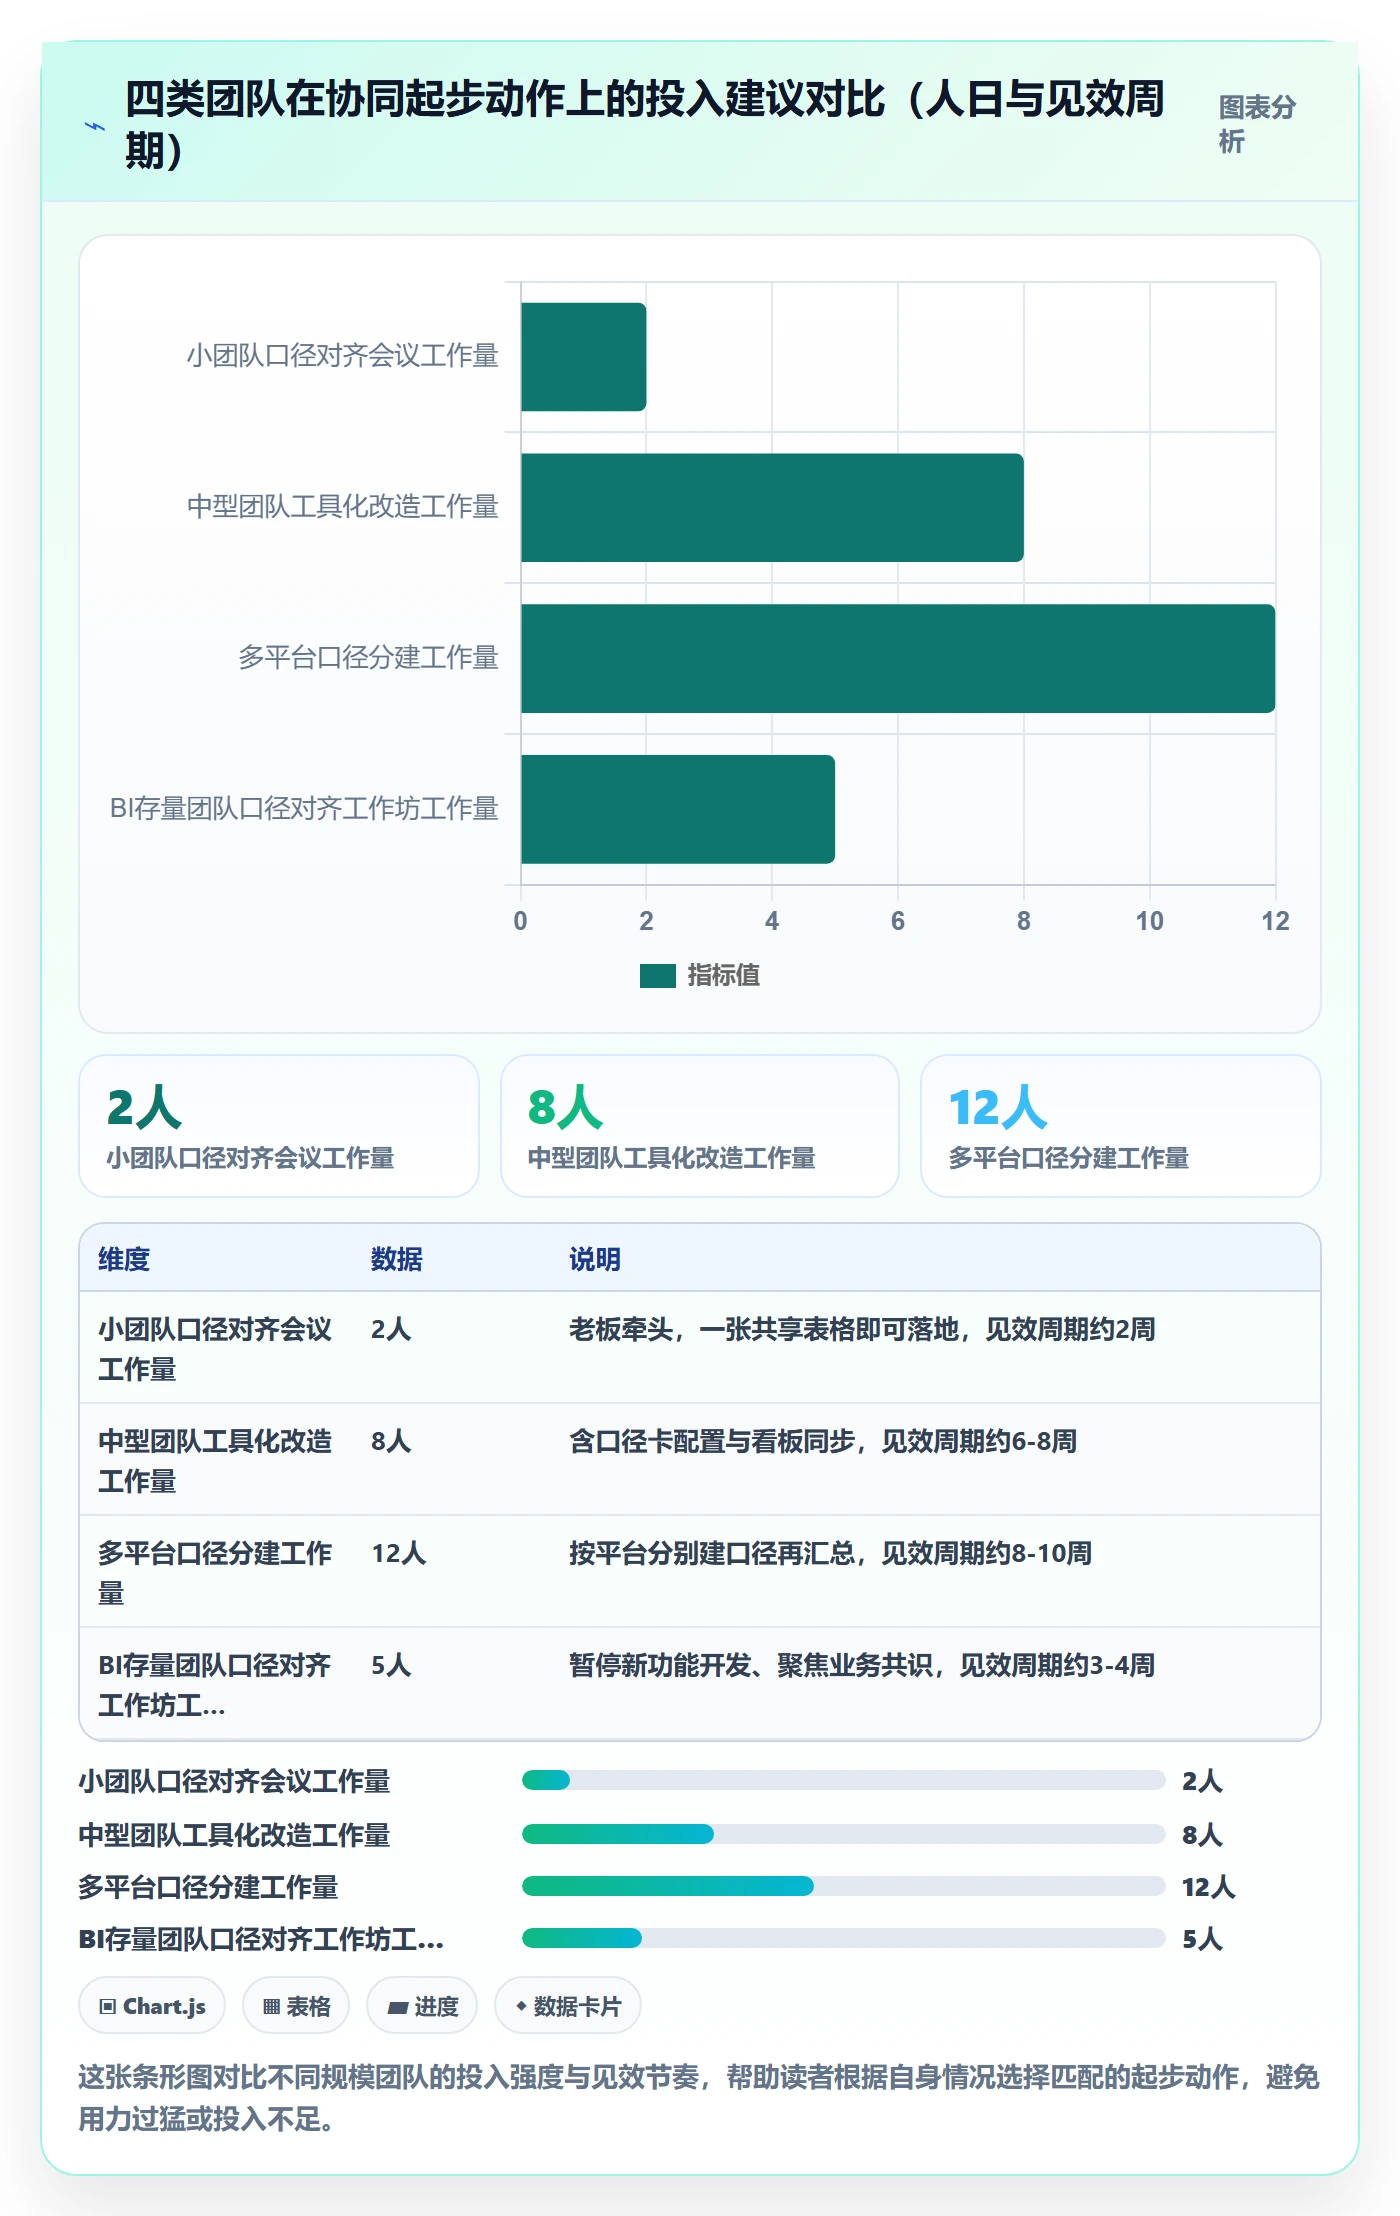Click the 说明 table column header
The width and height of the screenshot is (1400, 2216).
595,1259
